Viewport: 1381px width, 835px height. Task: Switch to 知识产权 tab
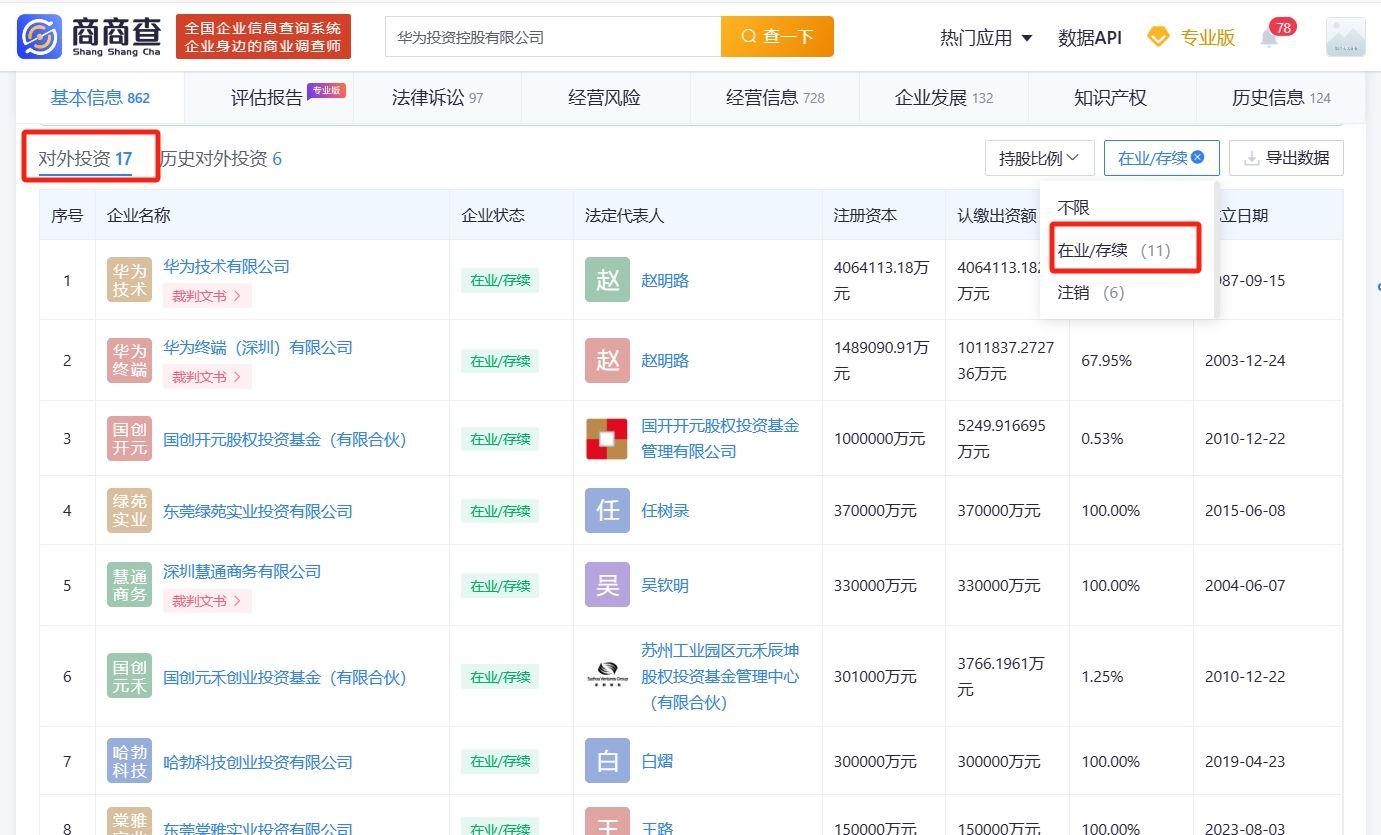tap(1110, 97)
